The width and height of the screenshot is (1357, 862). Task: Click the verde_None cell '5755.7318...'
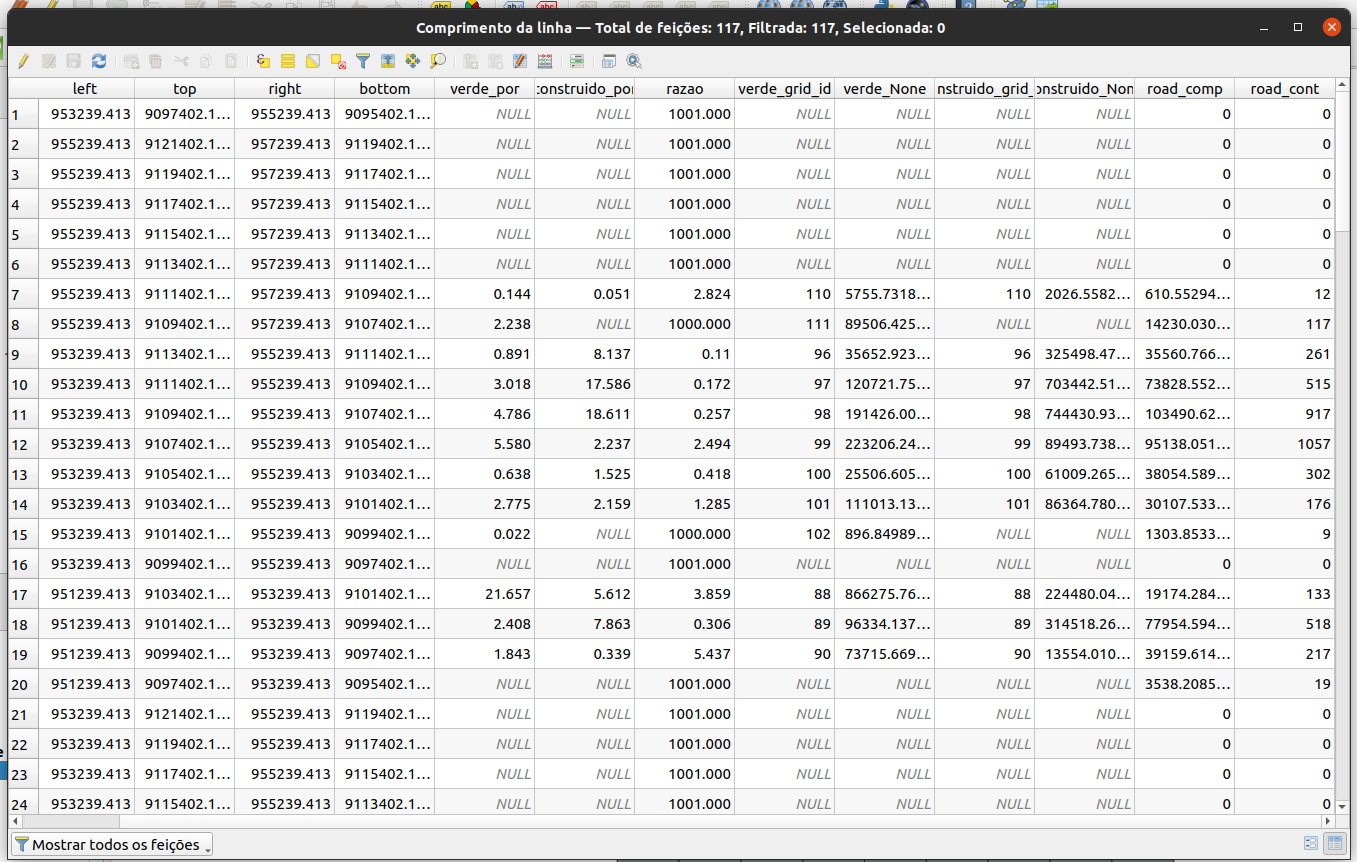885,294
